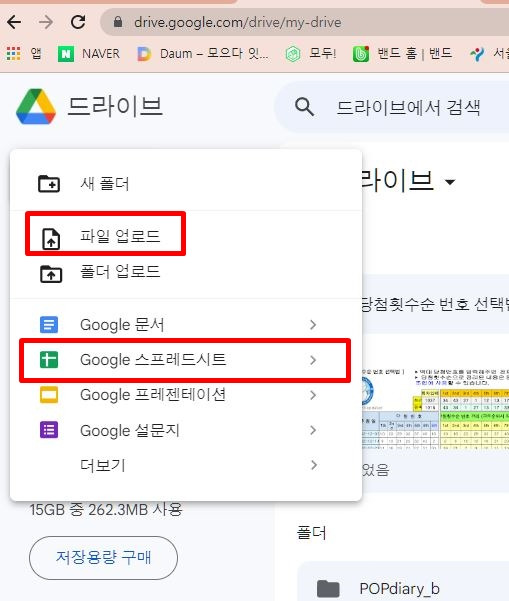Screen dimensions: 509x601
Task: Select Google 문서 menu item
Action: coord(186,325)
